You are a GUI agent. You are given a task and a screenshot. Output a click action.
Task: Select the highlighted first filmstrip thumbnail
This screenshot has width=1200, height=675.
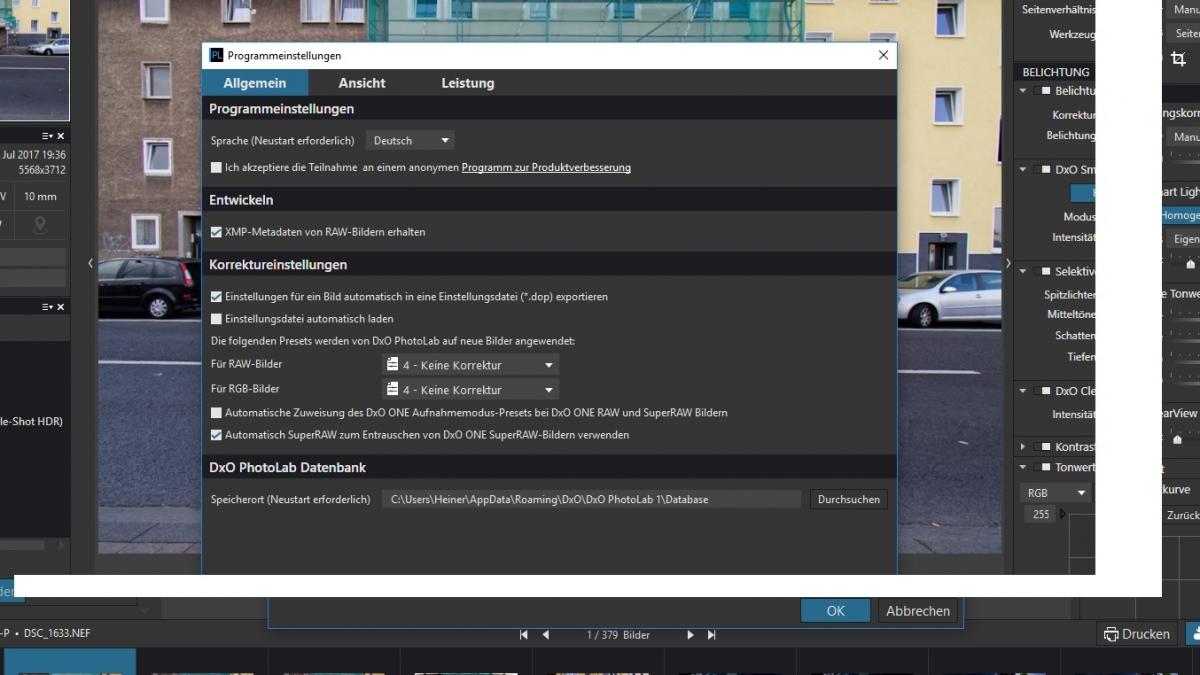tap(69, 661)
